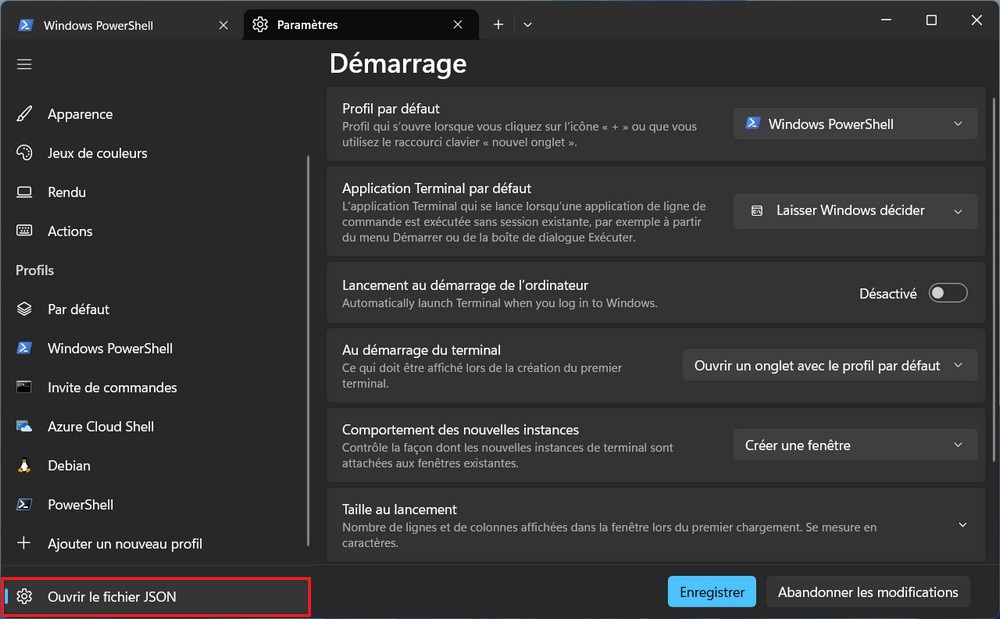Enable the Lancement au démarrage toggle

[948, 293]
